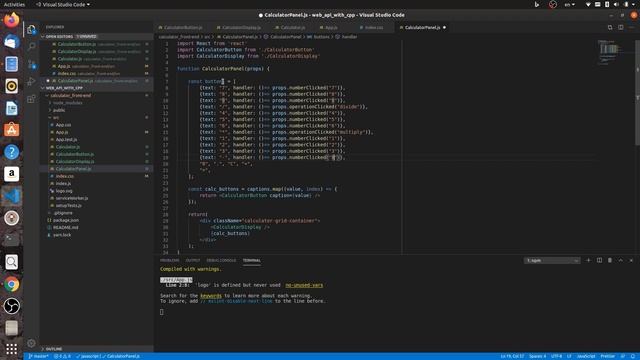Kill terminal with the trash icon
Viewport: 640px width, 360px height.
[610, 260]
